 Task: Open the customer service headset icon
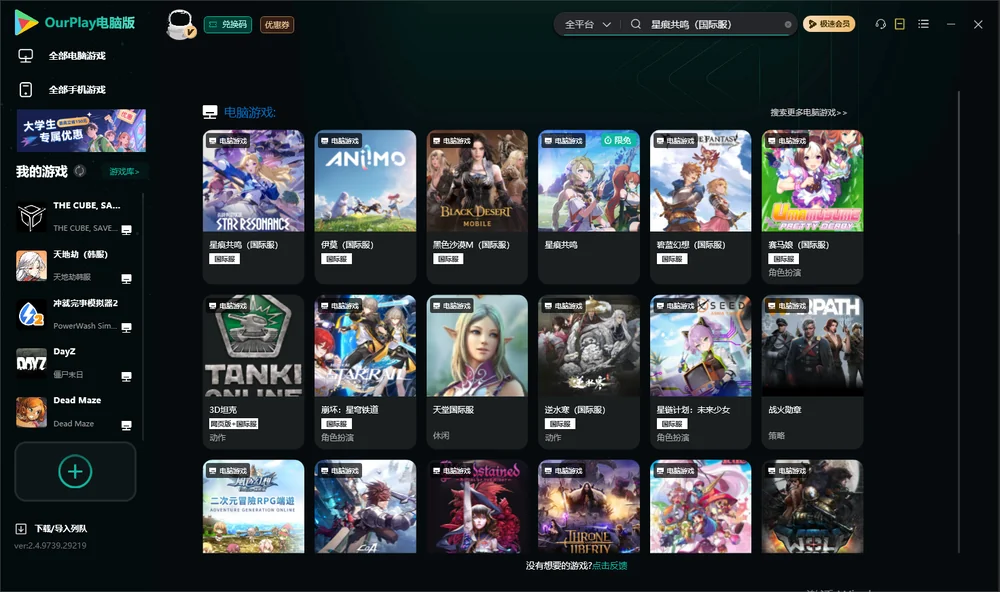pos(880,24)
